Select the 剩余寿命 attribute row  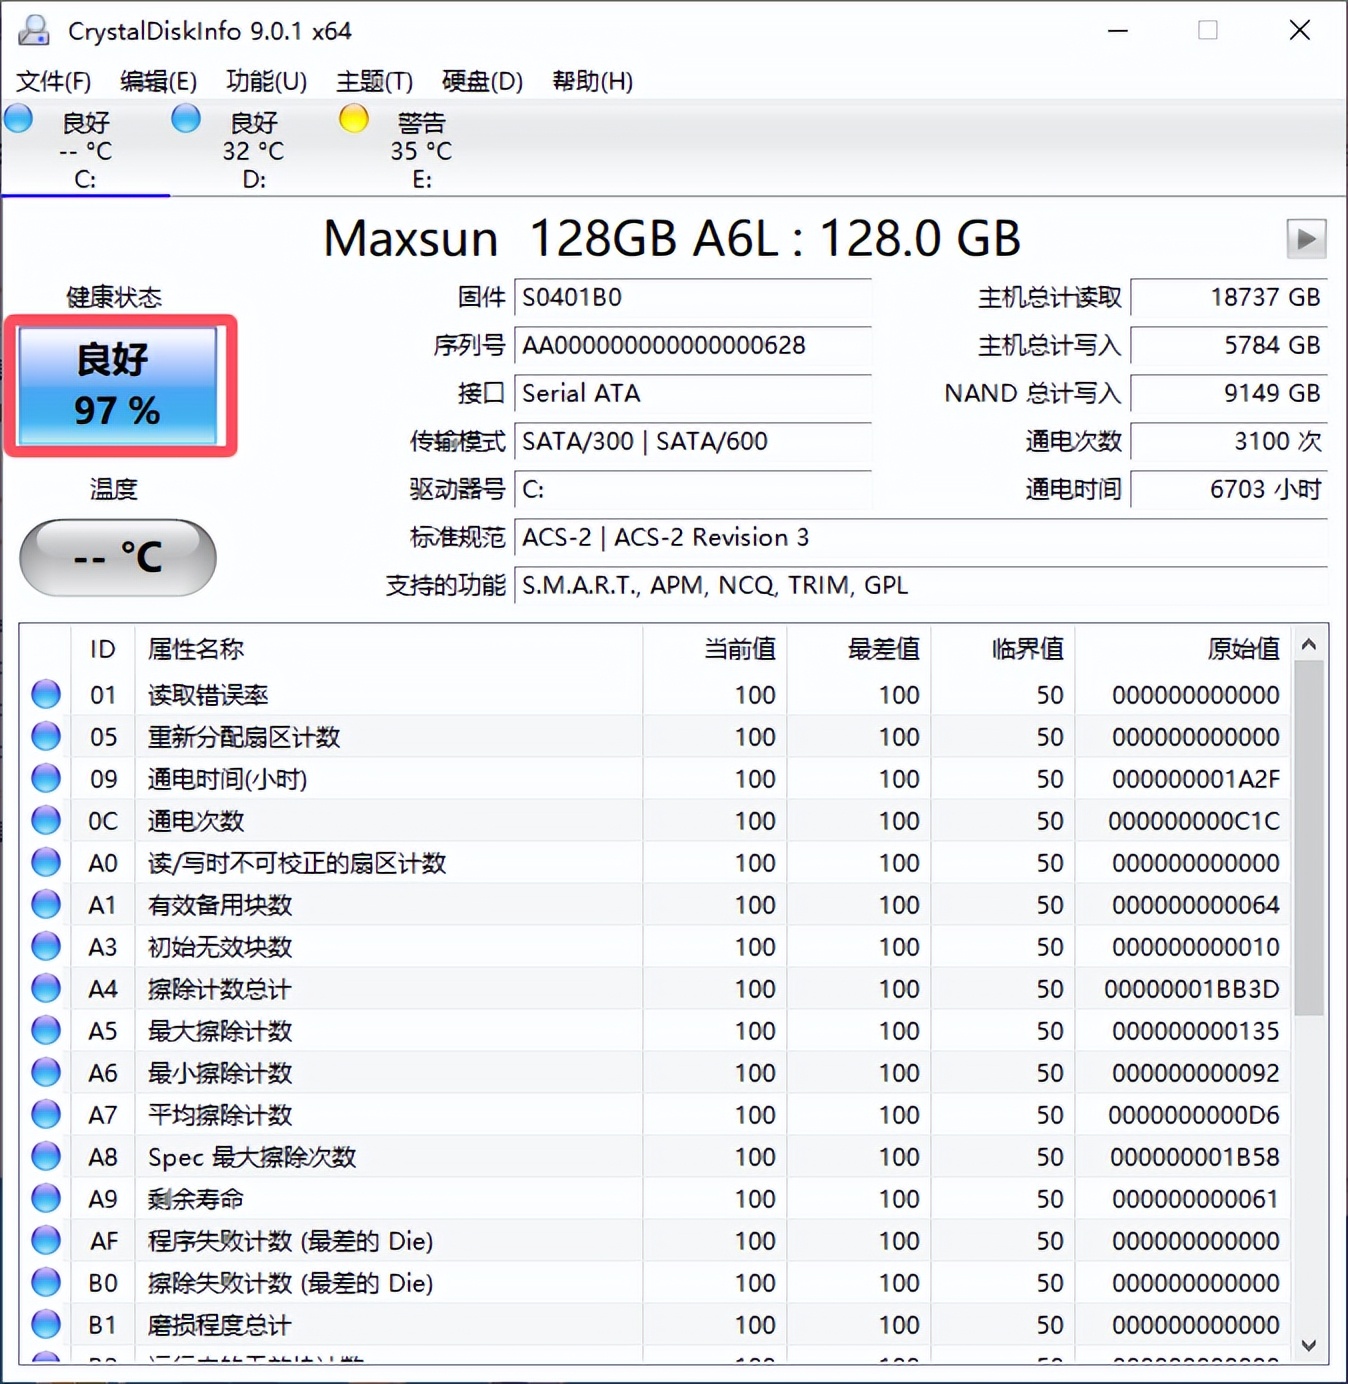(655, 1198)
